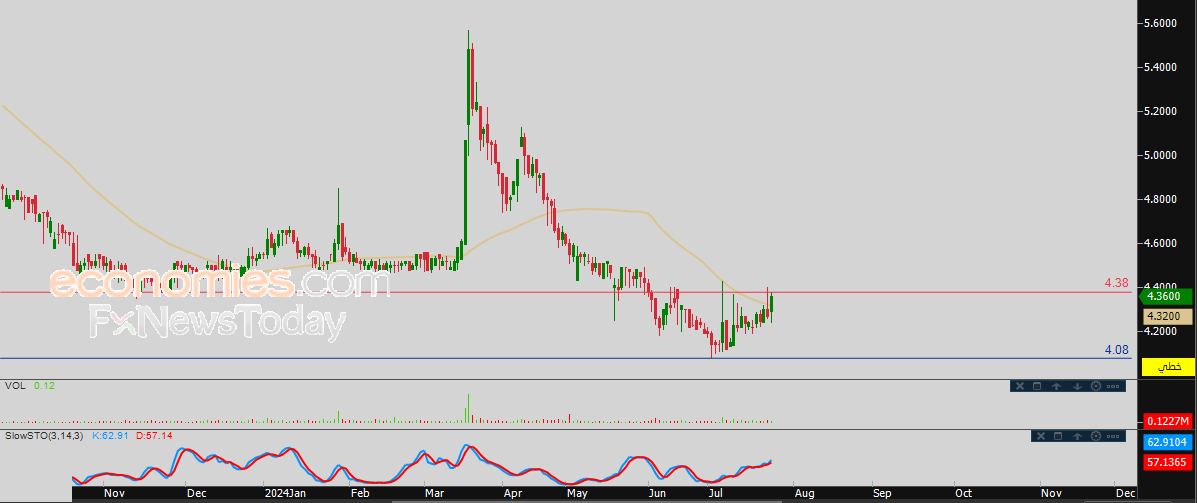Click the 5.0000 price axis label
This screenshot has height=503, width=1197.
click(x=1160, y=155)
